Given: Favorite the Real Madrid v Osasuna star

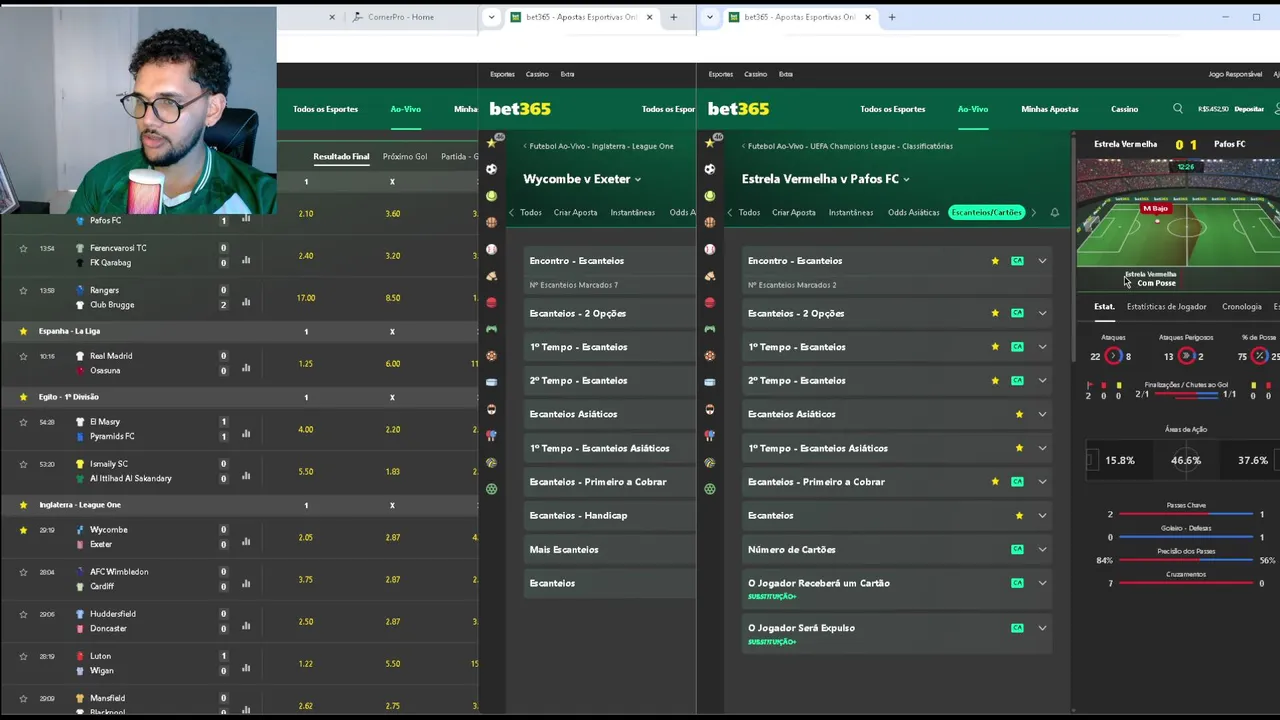Looking at the screenshot, I should tap(23, 356).
